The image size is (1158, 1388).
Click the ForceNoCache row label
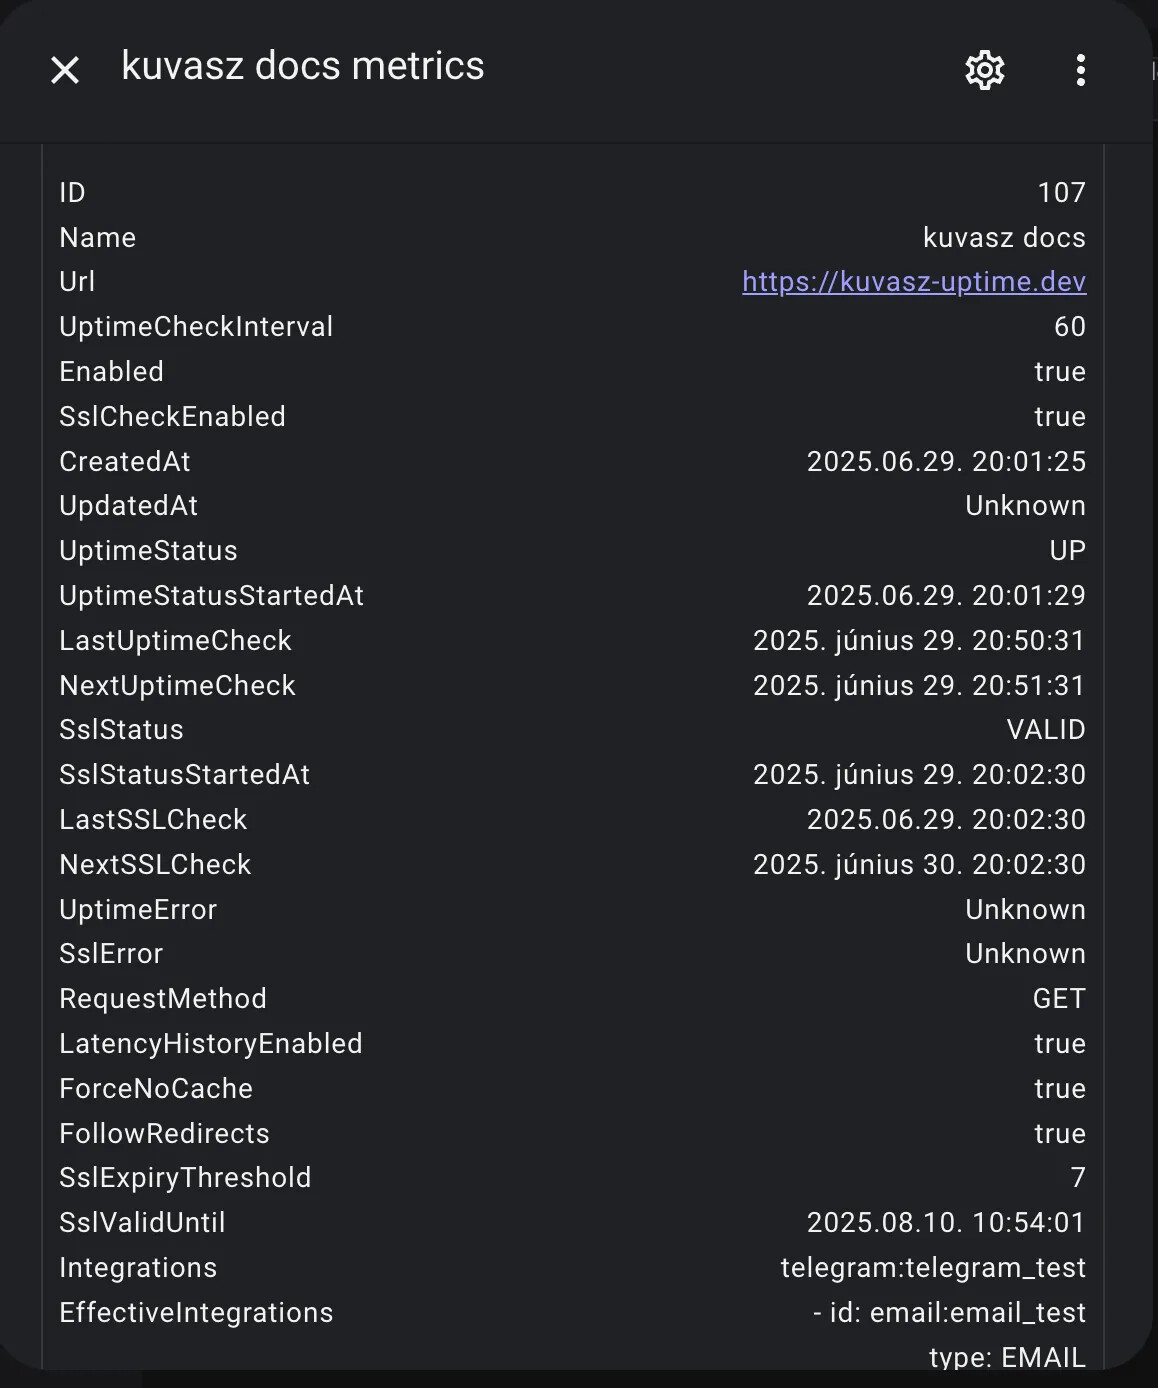(156, 1088)
